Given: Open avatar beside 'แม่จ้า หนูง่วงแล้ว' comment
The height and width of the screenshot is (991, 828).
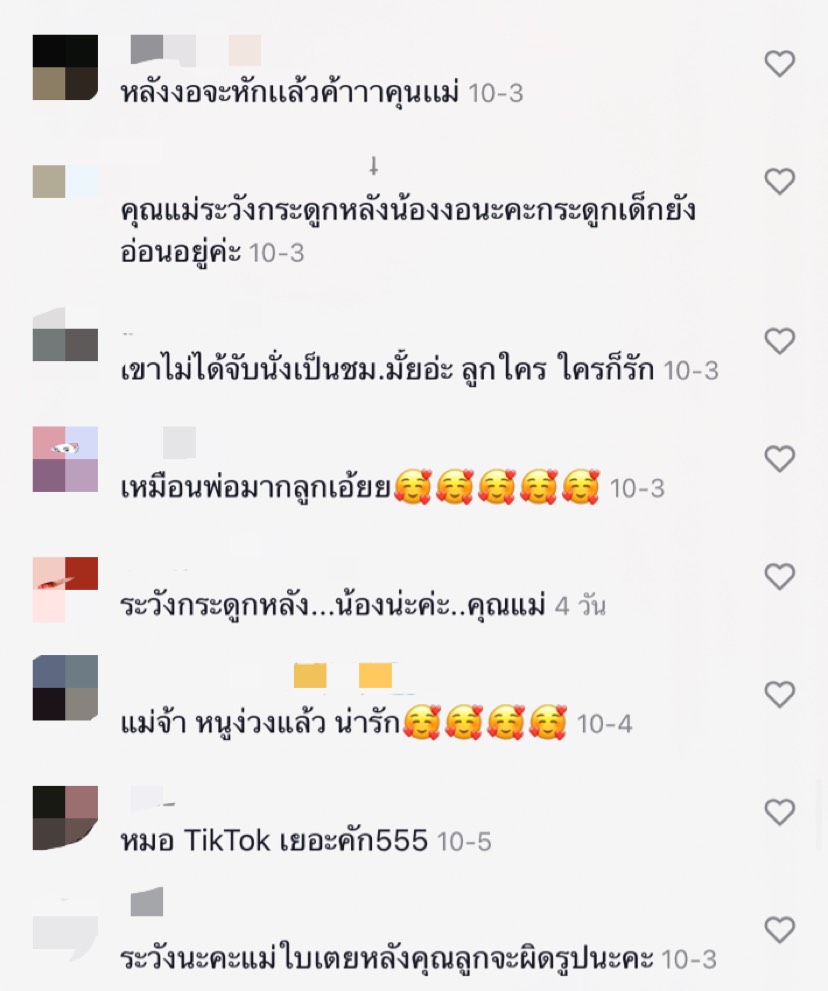Looking at the screenshot, I should tap(65, 688).
